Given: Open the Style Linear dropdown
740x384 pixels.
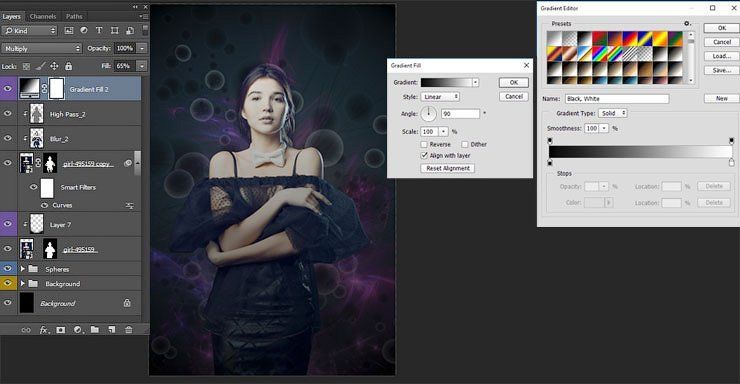Looking at the screenshot, I should [440, 97].
